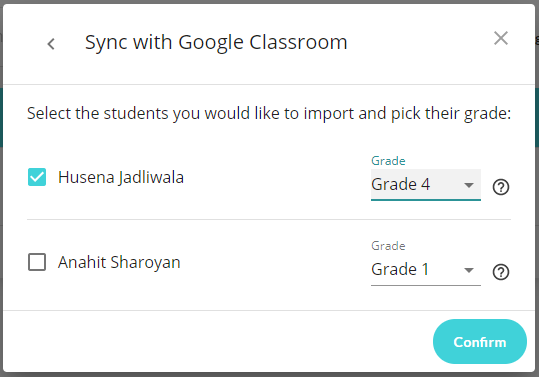The height and width of the screenshot is (377, 539).
Task: Check the Anahit Sharoyan checkbox
Action: (x=37, y=262)
